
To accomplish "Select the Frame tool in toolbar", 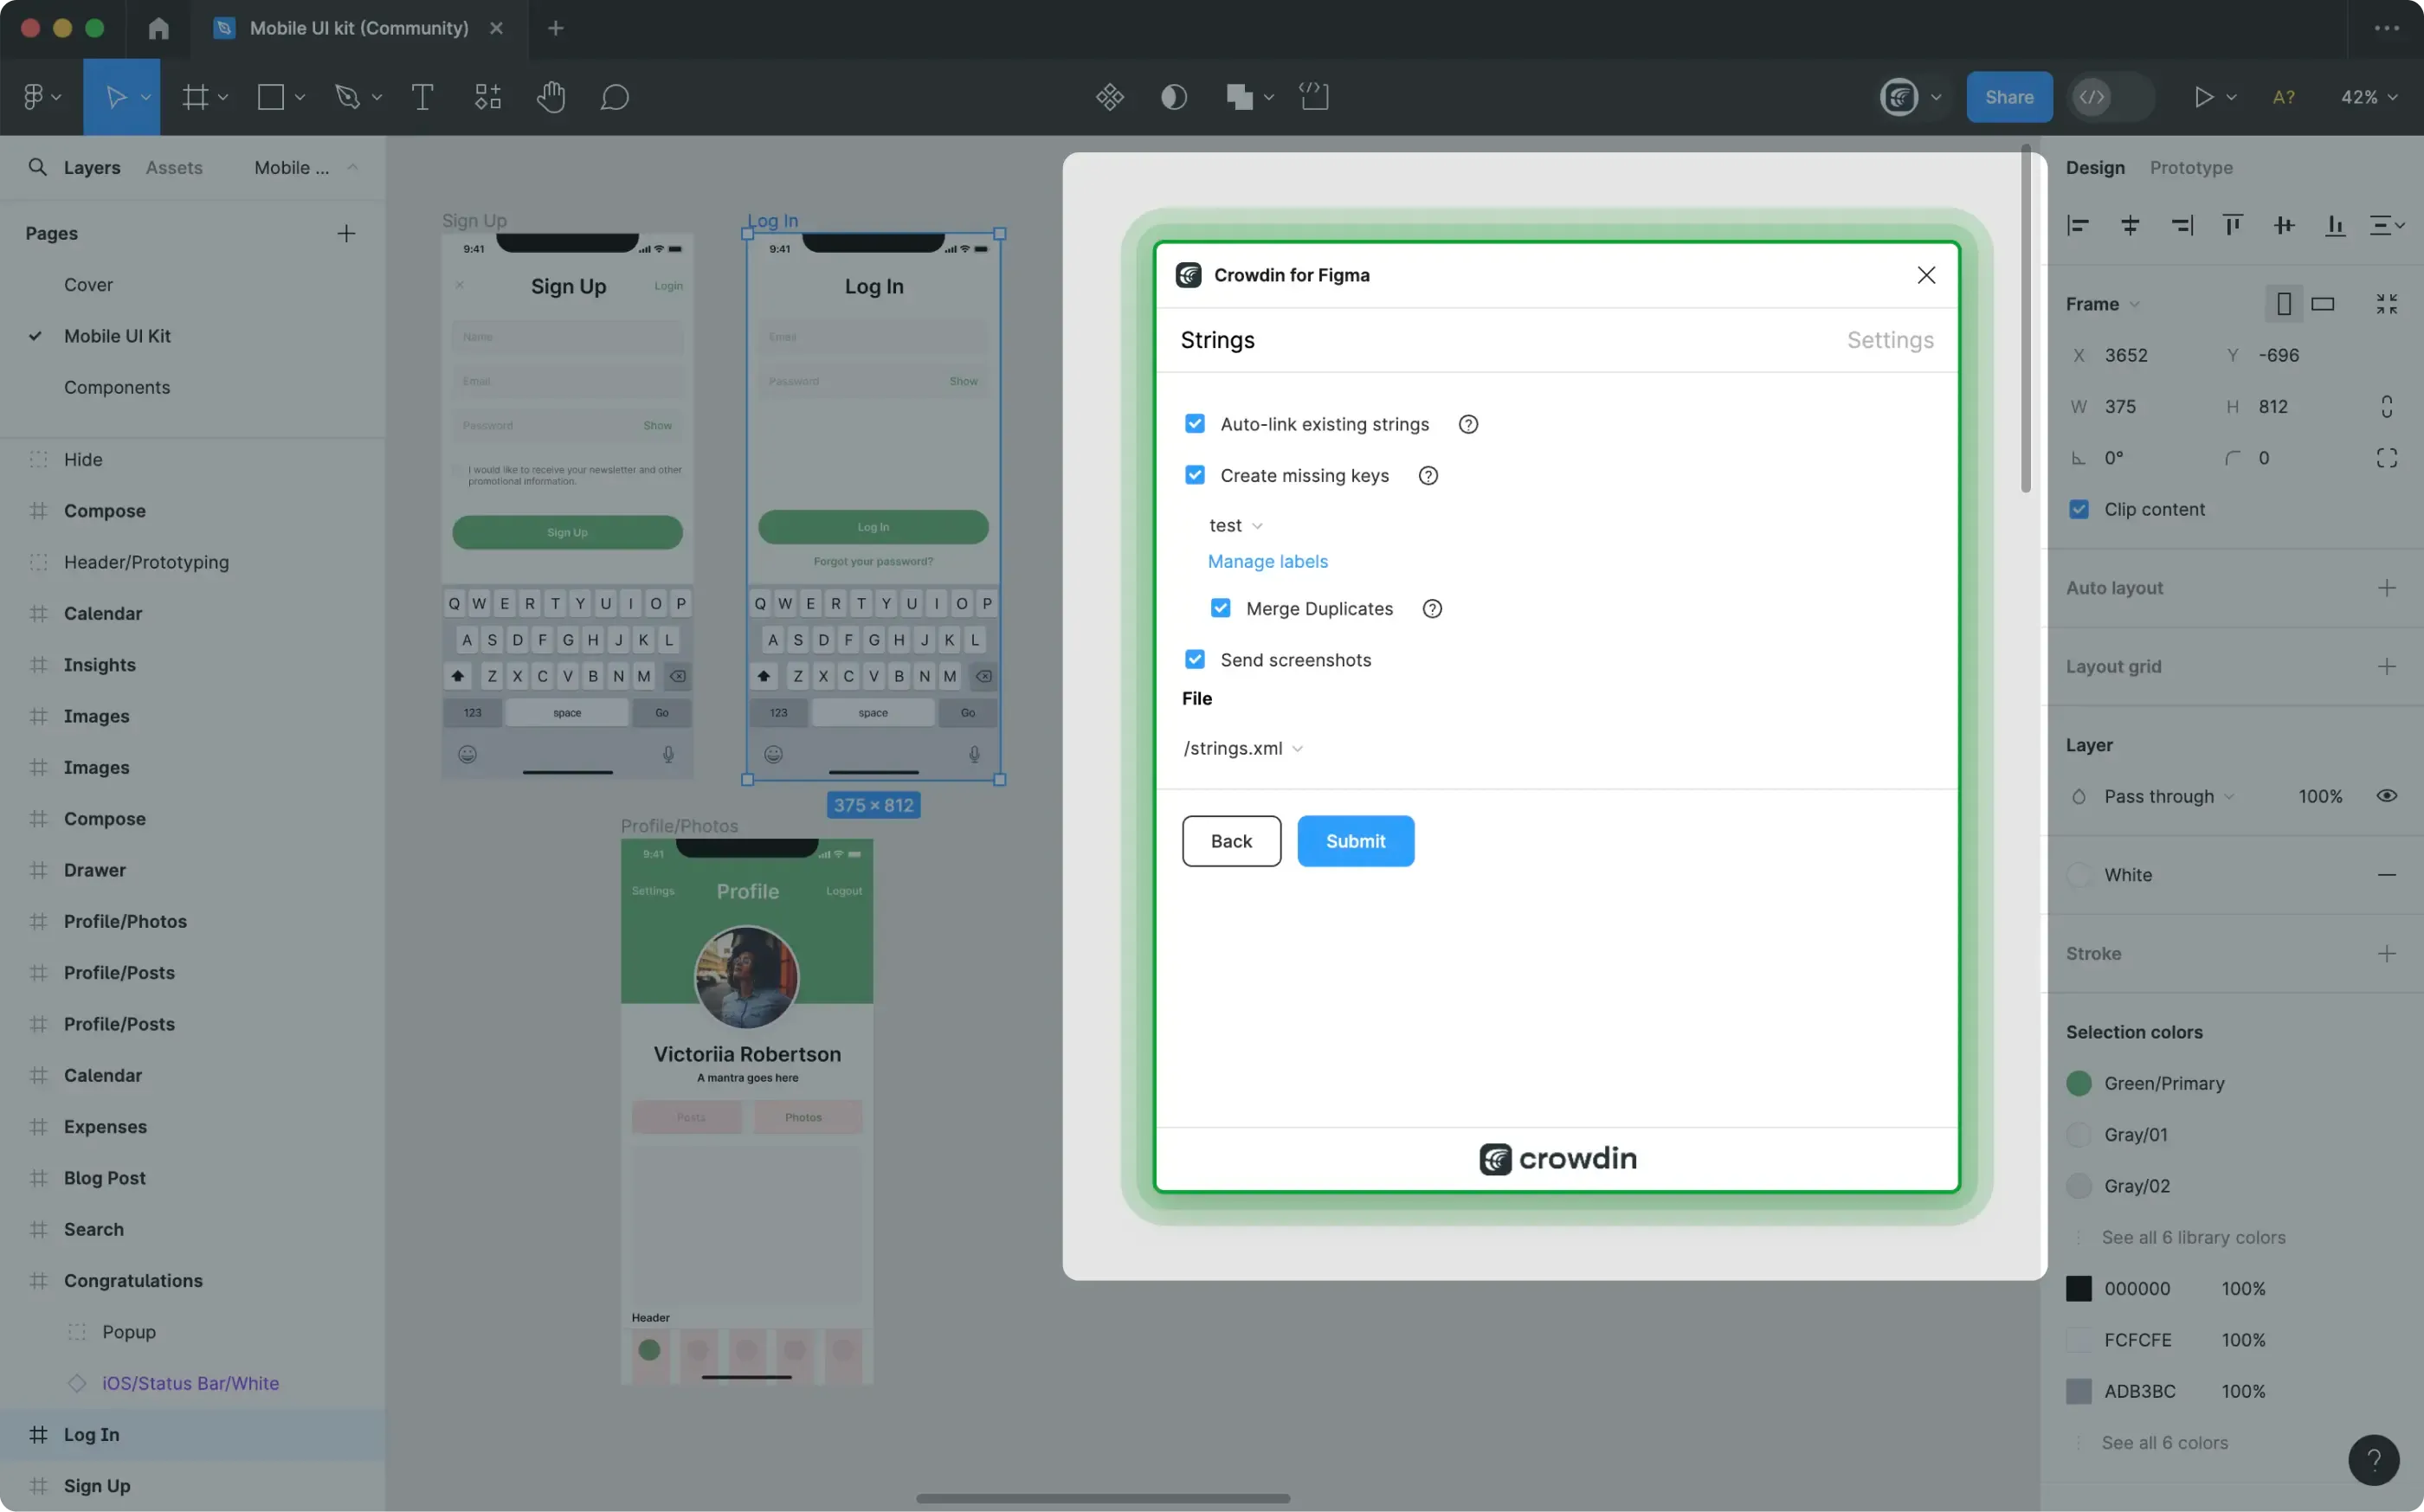I will coord(195,96).
